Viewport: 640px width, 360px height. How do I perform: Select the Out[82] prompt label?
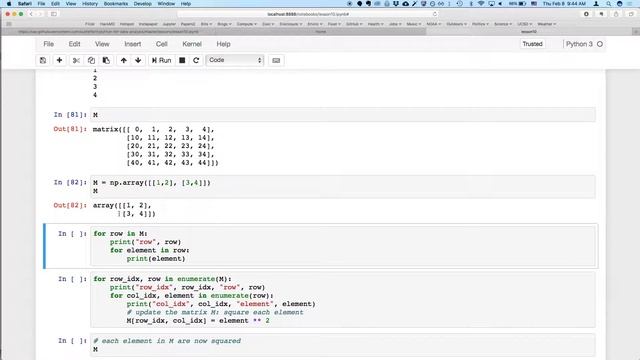click(70, 205)
